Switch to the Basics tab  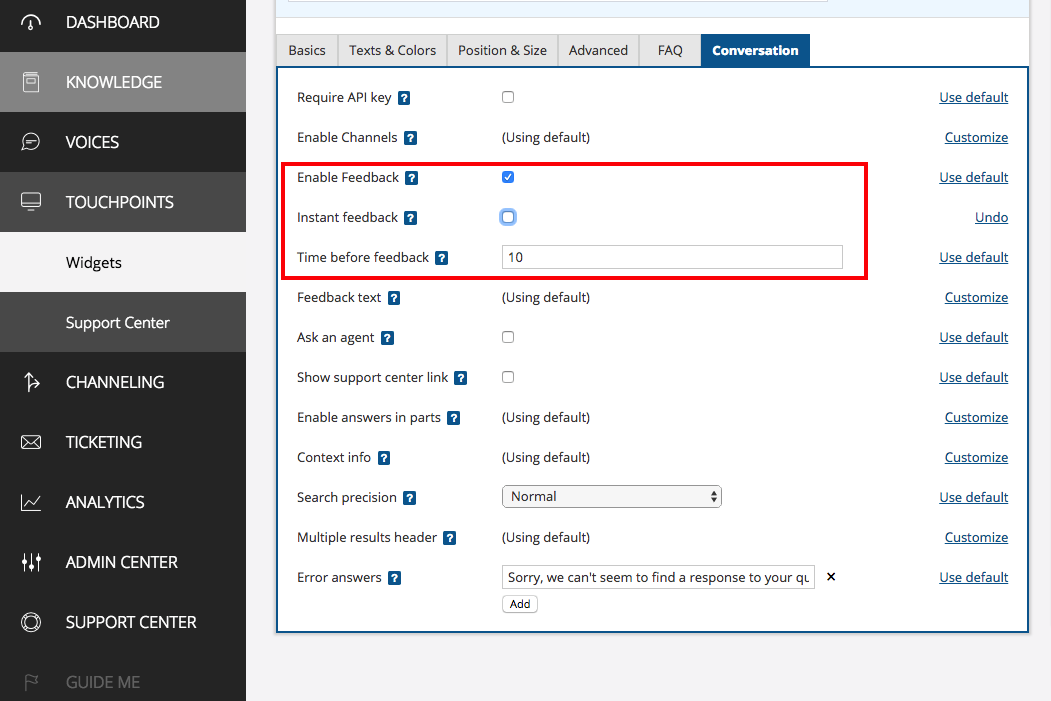tap(307, 50)
